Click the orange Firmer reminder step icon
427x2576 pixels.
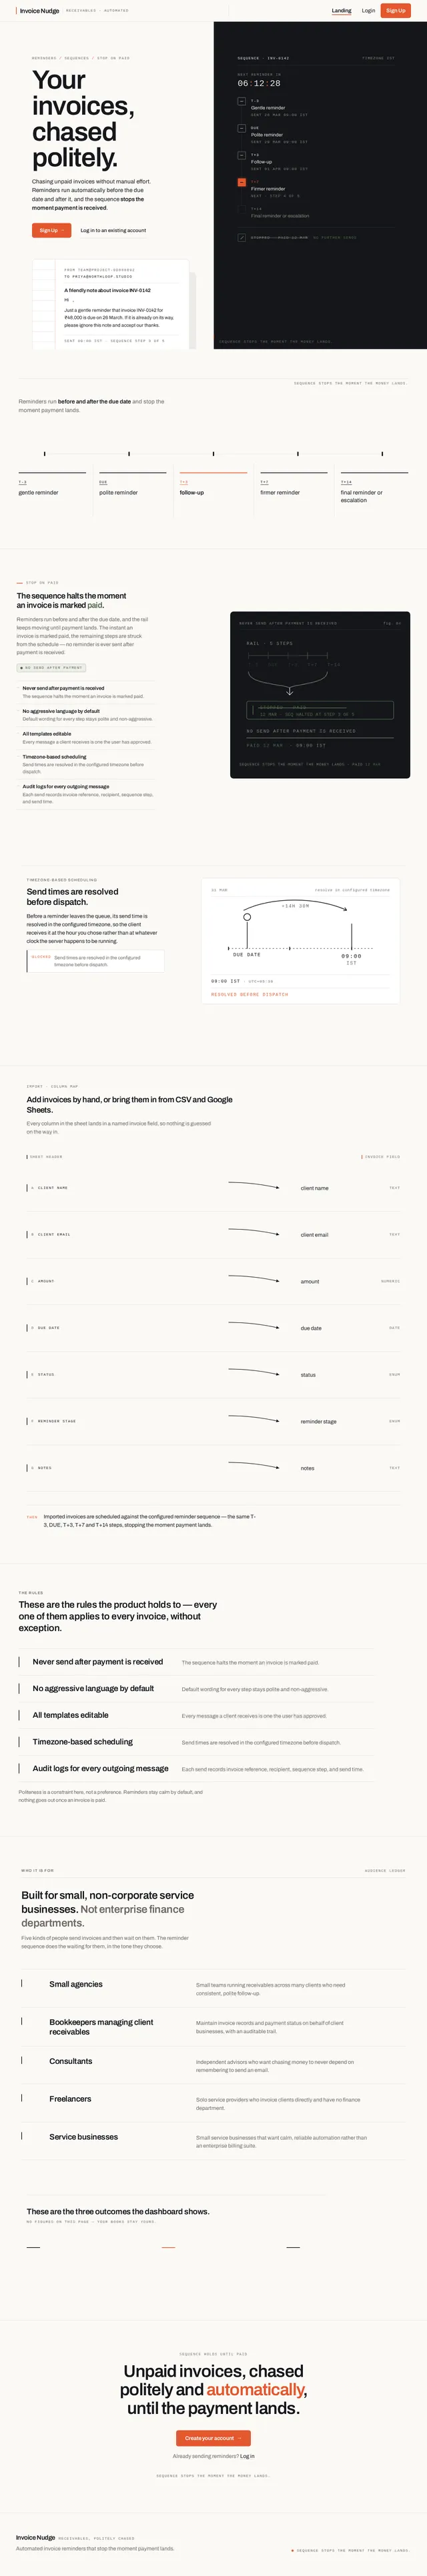click(241, 182)
